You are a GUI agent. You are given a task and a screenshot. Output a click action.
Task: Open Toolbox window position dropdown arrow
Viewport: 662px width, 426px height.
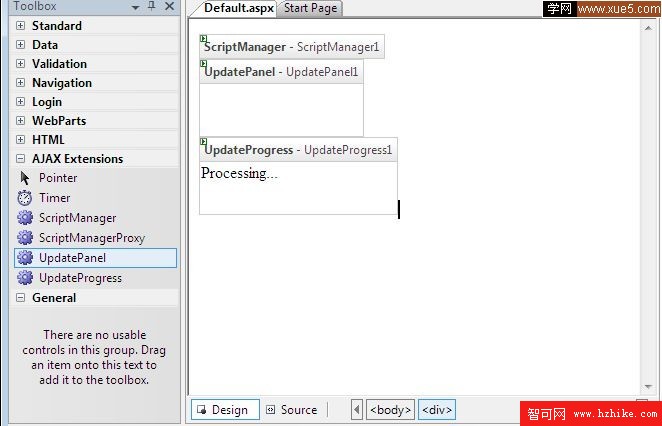(x=135, y=8)
